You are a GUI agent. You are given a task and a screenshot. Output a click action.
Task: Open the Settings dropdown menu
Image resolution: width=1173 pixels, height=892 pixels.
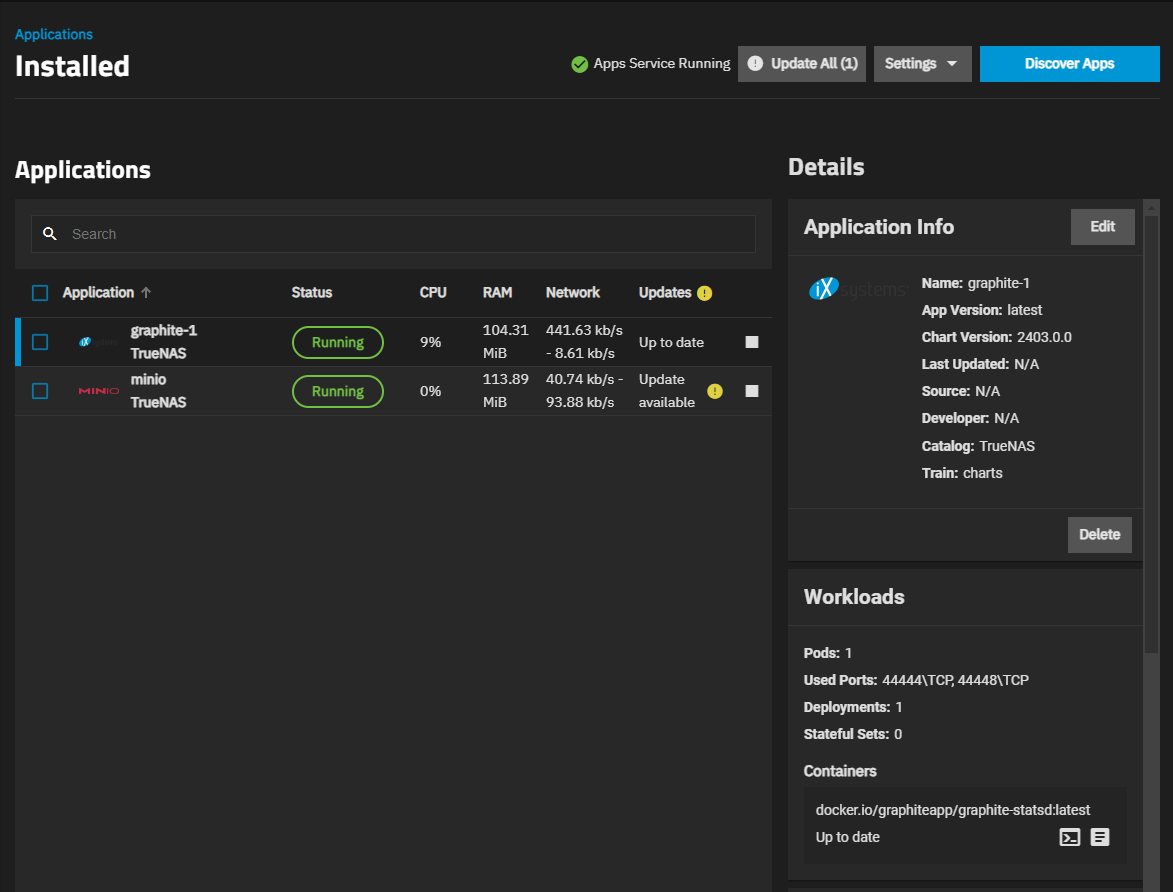pyautogui.click(x=922, y=64)
